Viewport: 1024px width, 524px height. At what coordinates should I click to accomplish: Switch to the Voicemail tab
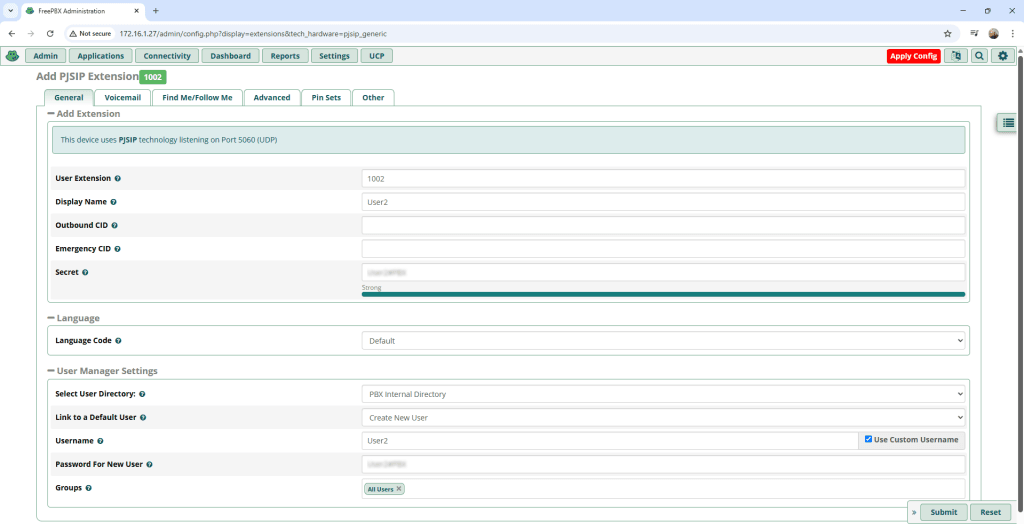point(123,98)
